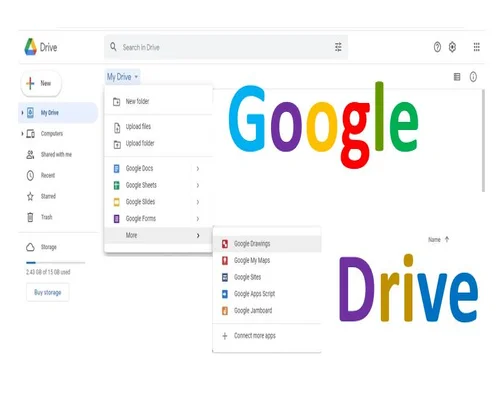Click the New button
The image size is (500, 400).
click(41, 83)
